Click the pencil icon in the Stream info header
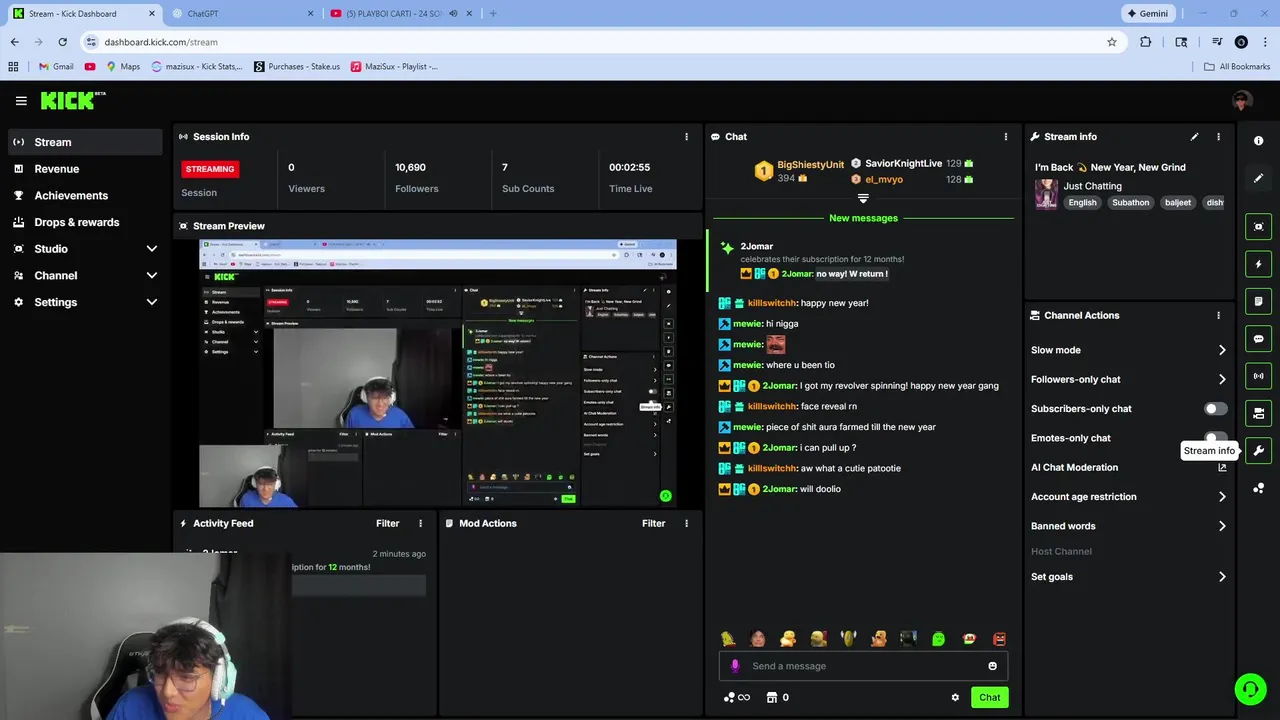 (x=1194, y=137)
